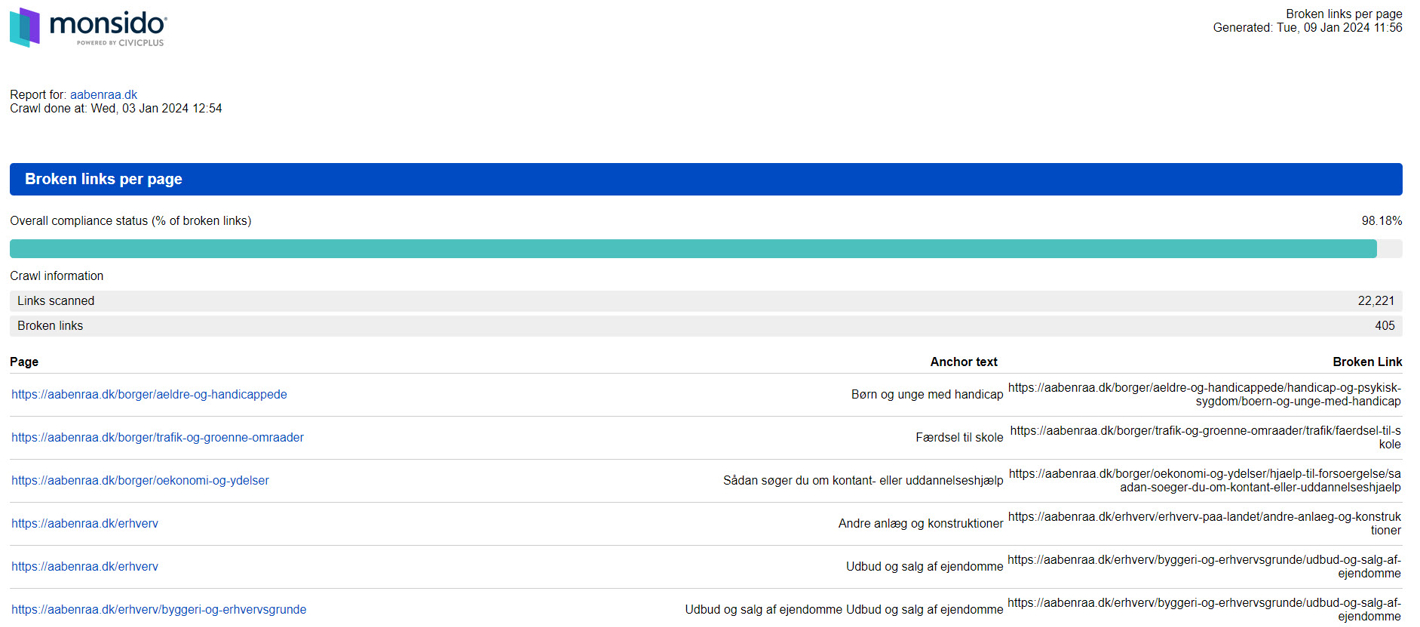This screenshot has height=627, width=1420.
Task: Select the 'Links scanned' row
Action: point(705,301)
